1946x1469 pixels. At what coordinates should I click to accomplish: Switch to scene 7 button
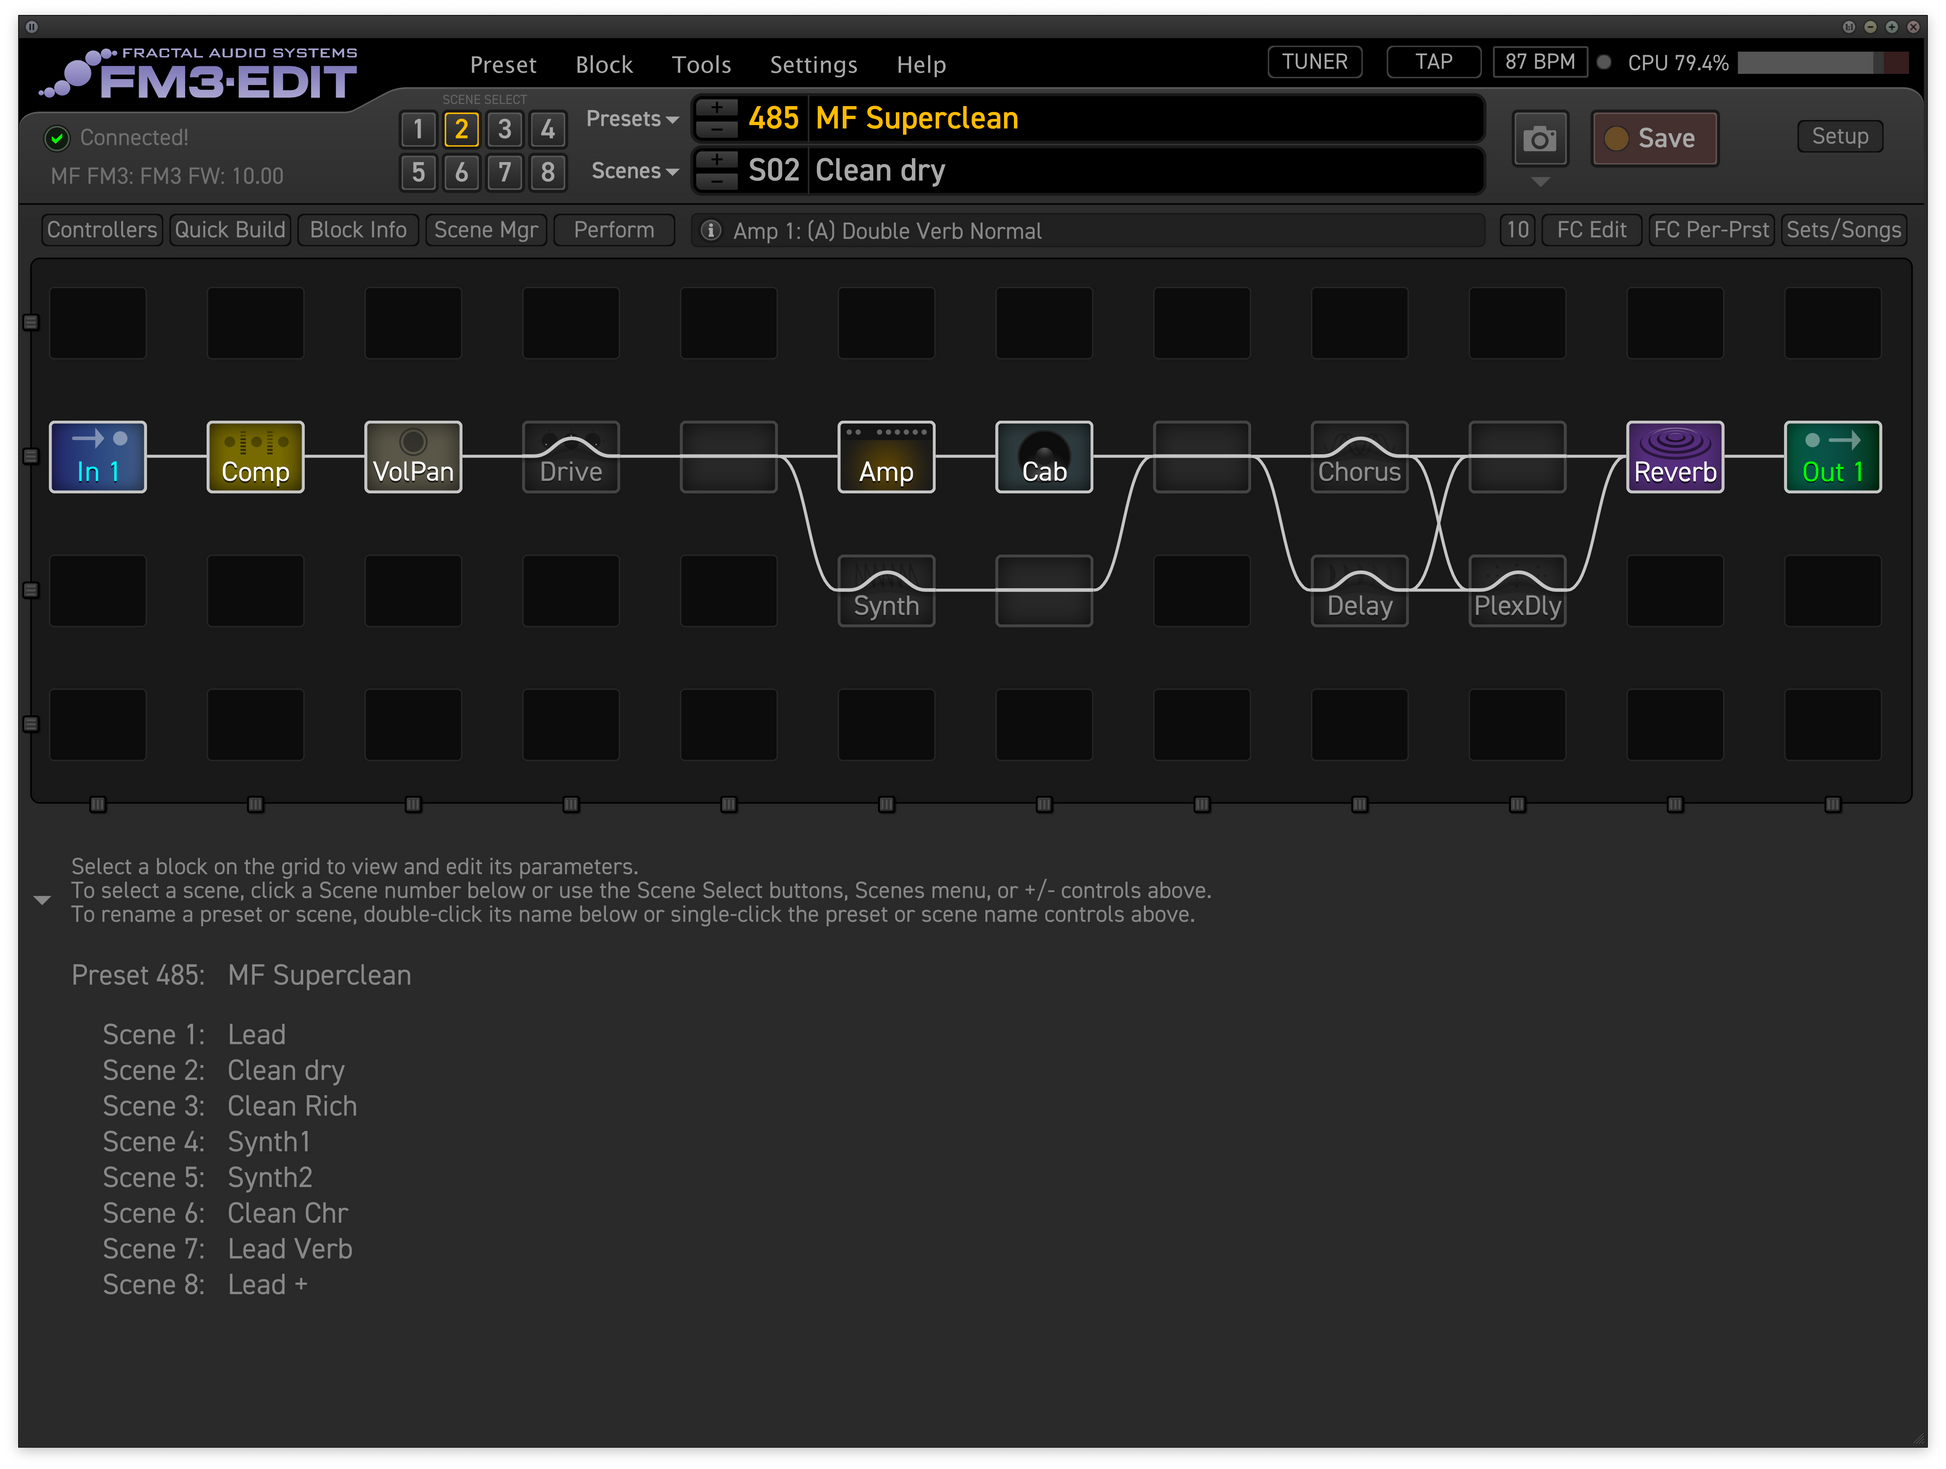(x=505, y=172)
